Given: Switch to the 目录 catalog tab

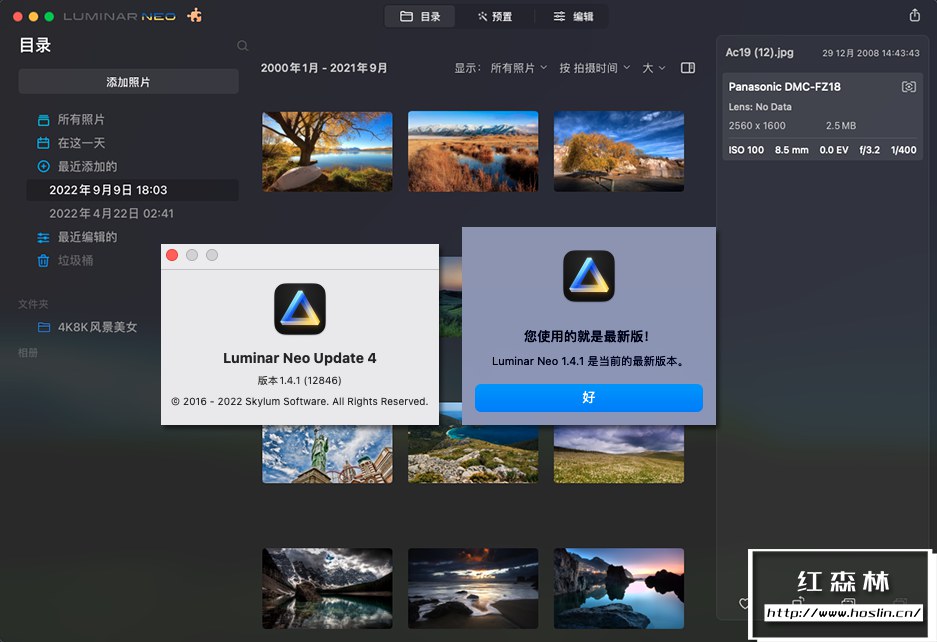Looking at the screenshot, I should pyautogui.click(x=419, y=17).
